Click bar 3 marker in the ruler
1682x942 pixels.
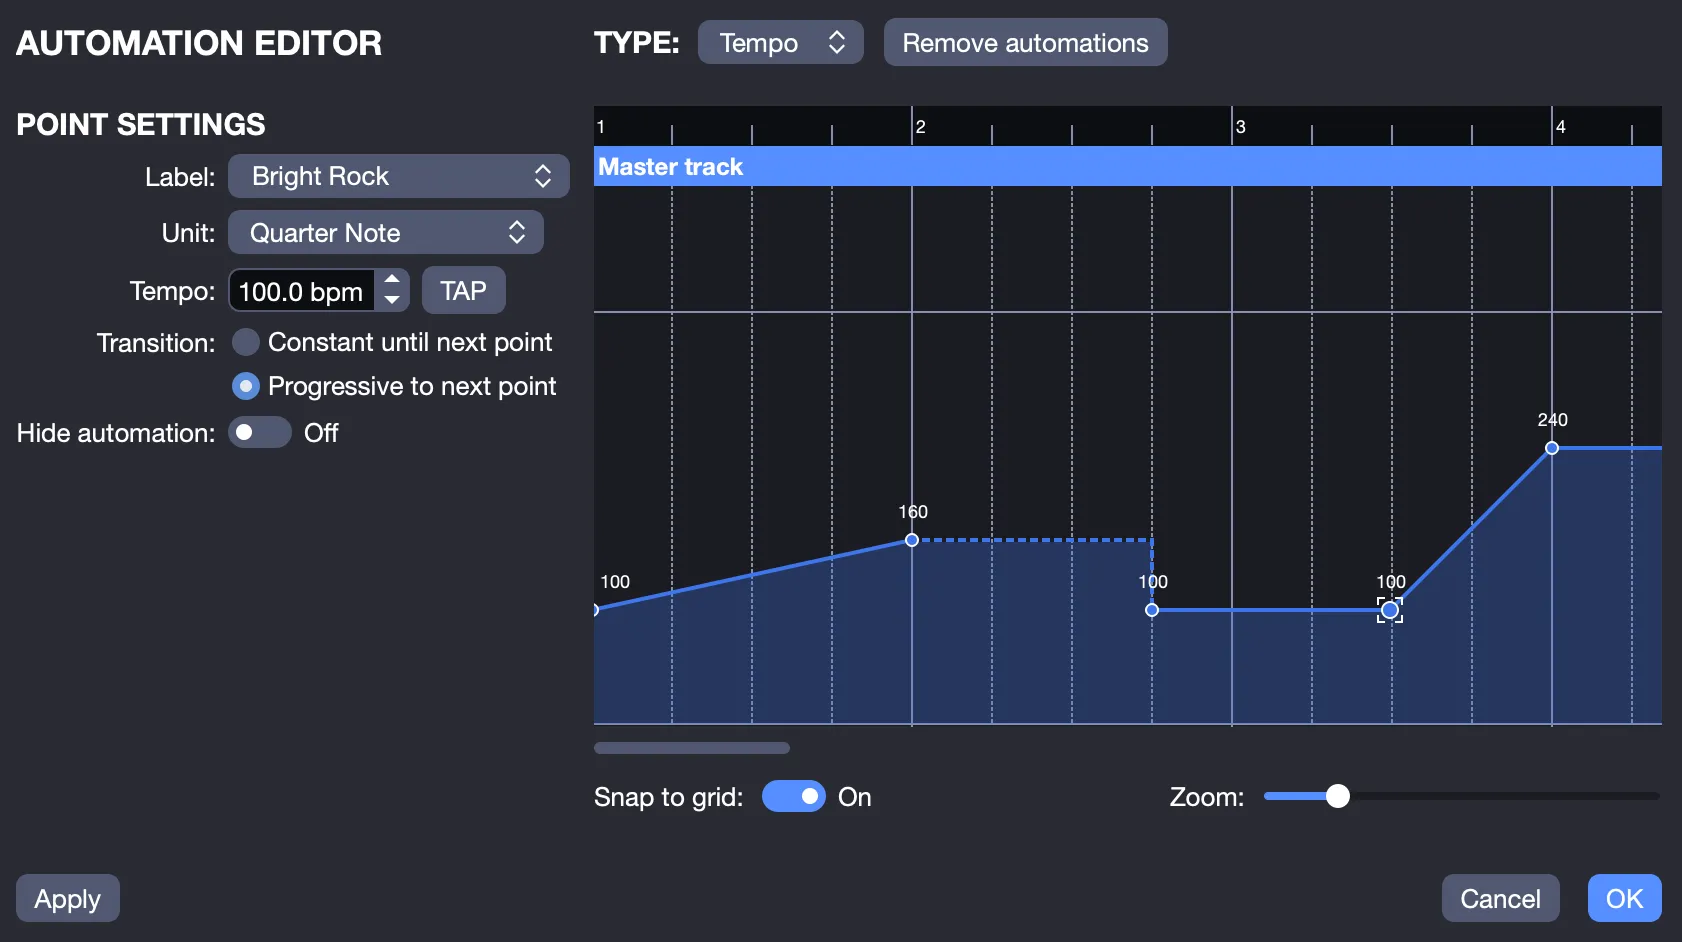tap(1240, 127)
